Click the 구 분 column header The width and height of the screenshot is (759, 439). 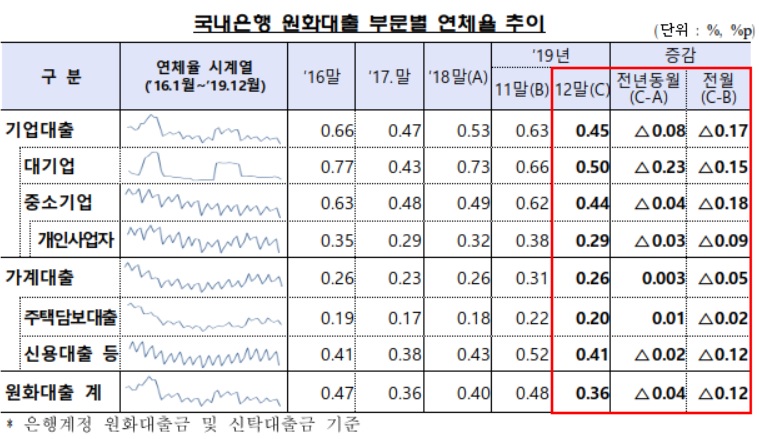(61, 76)
